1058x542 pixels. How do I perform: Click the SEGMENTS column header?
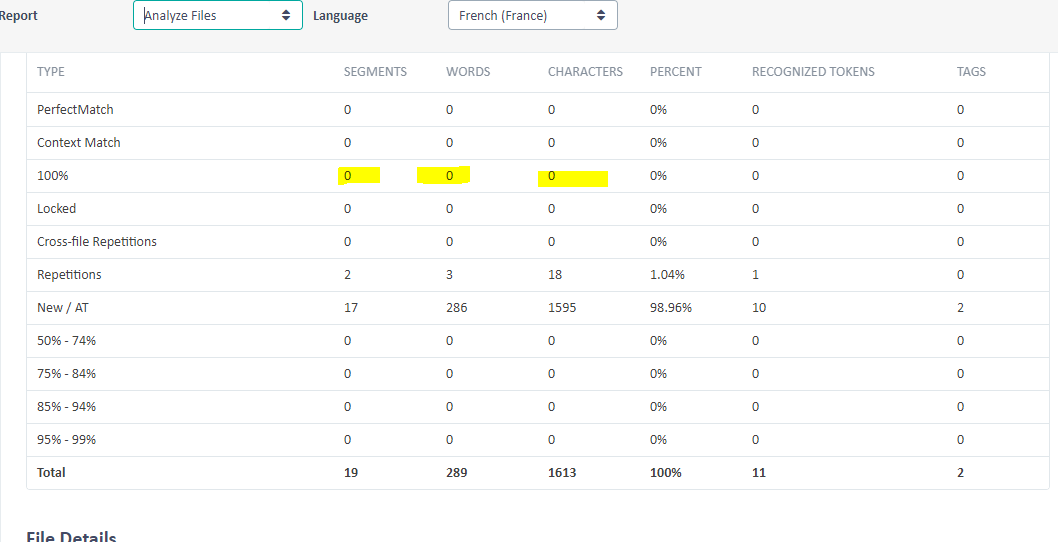(x=375, y=72)
